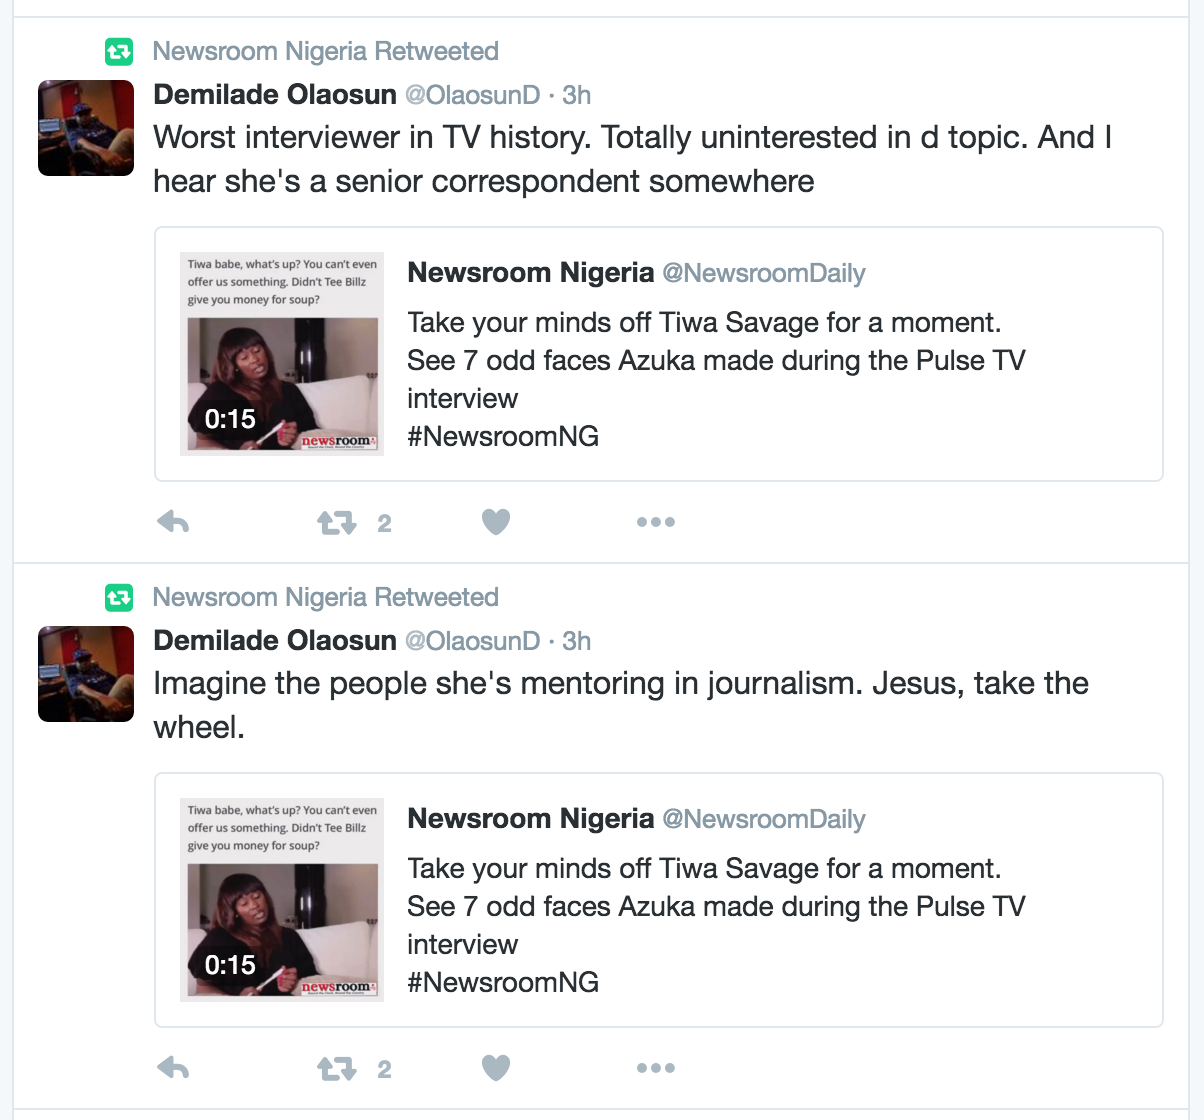Click the green retweet indicator above the first tweet
The width and height of the screenshot is (1204, 1120).
[118, 50]
